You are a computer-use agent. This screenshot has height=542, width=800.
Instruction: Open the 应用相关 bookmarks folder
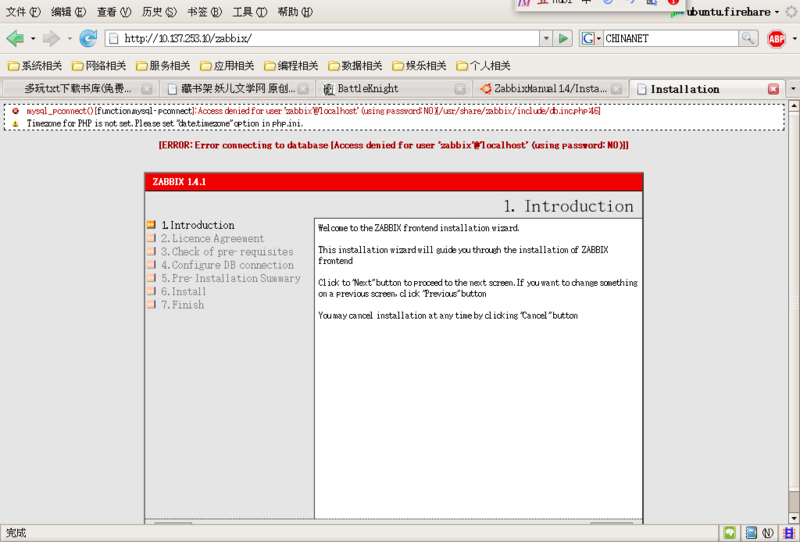pos(227,65)
